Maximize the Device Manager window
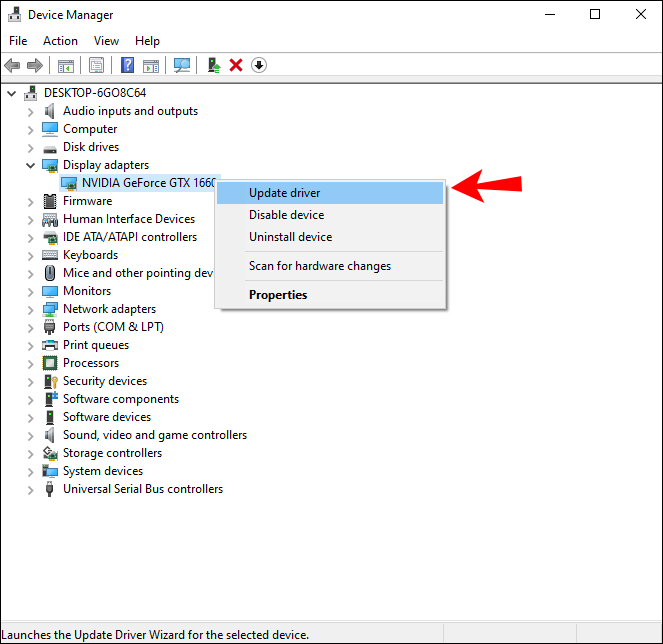663x644 pixels. tap(595, 14)
